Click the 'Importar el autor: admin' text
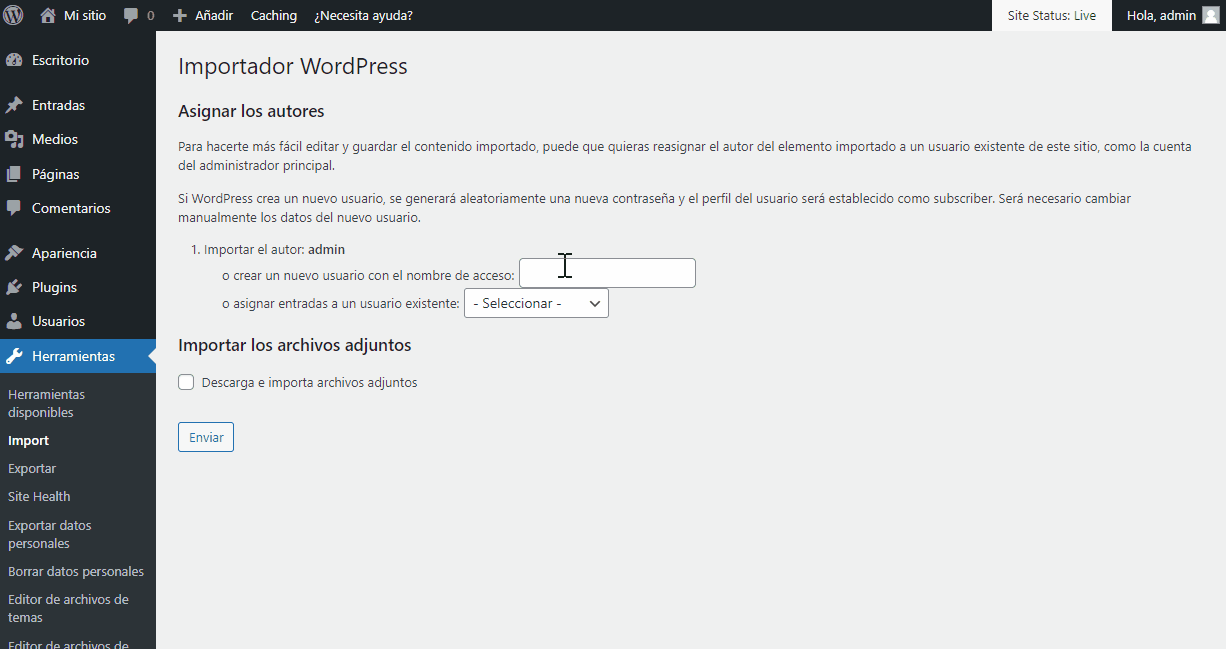Screen dimensions: 1226x649 274,249
